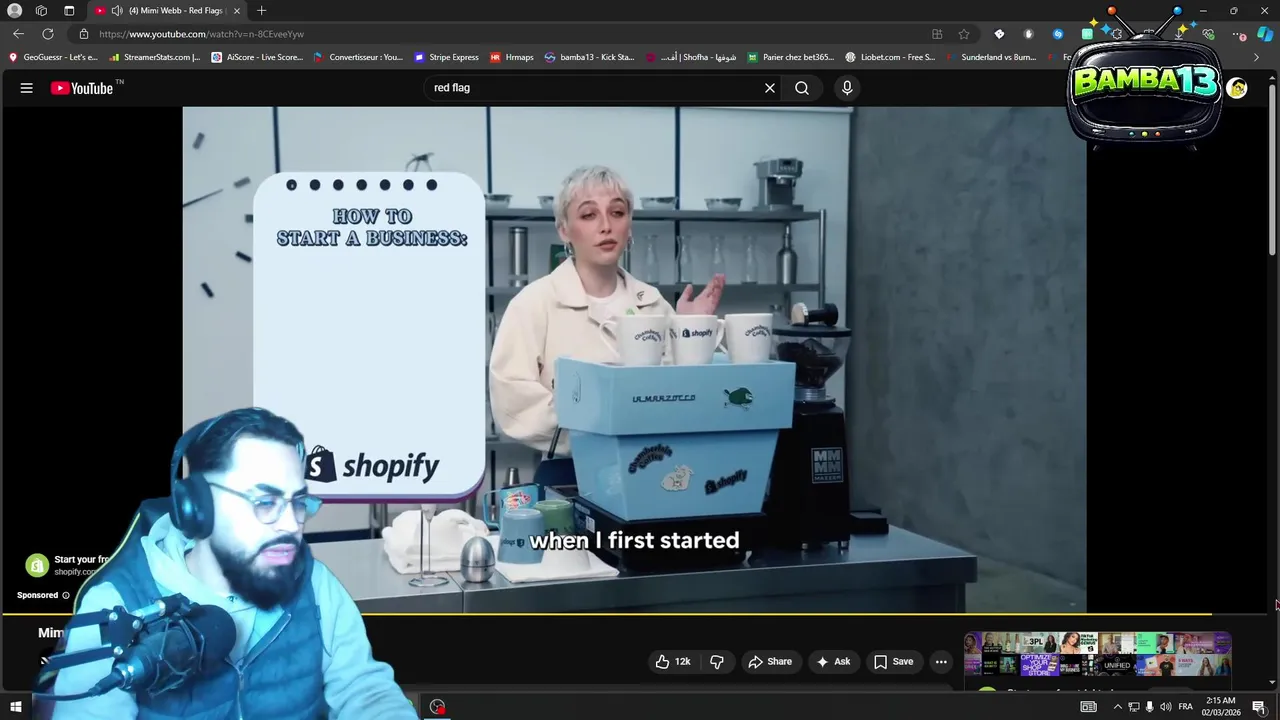
Task: Open the taskbar volume control
Action: point(1166,707)
